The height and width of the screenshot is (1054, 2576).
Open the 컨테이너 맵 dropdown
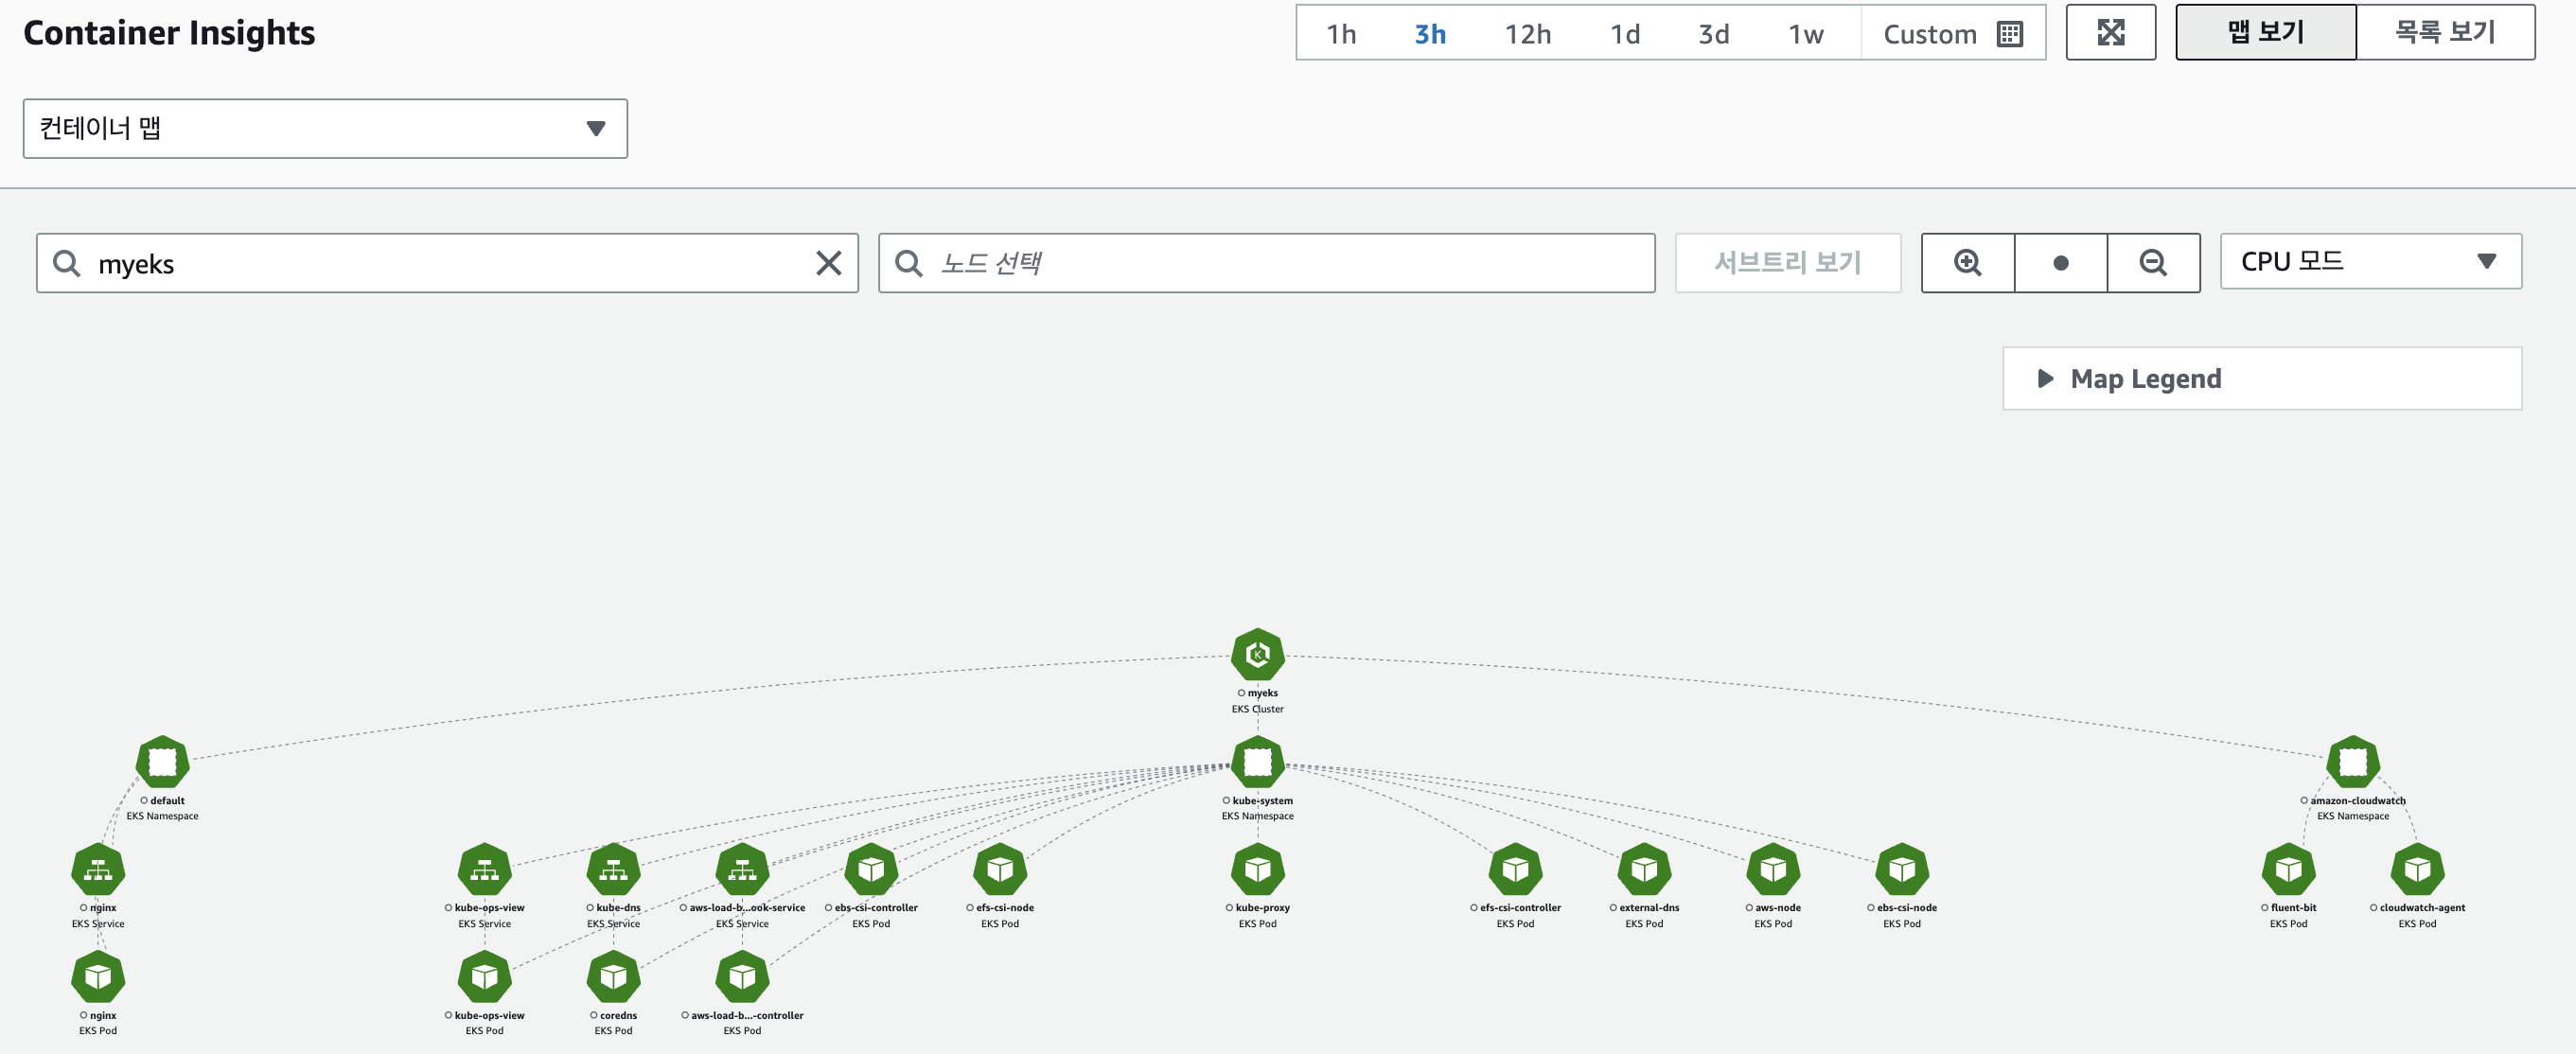point(325,129)
